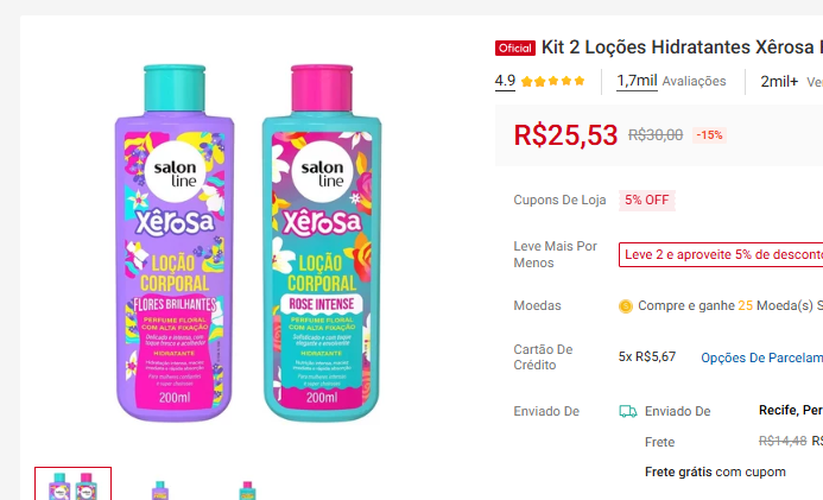Select the teal bottle thumbnail

(x=247, y=489)
